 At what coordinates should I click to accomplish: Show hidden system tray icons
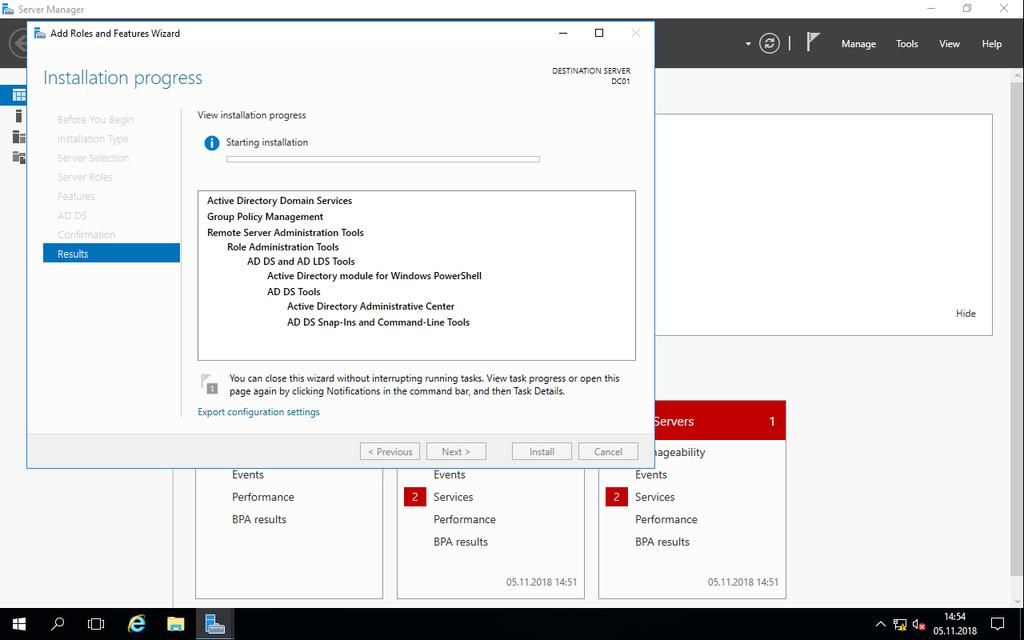click(880, 624)
